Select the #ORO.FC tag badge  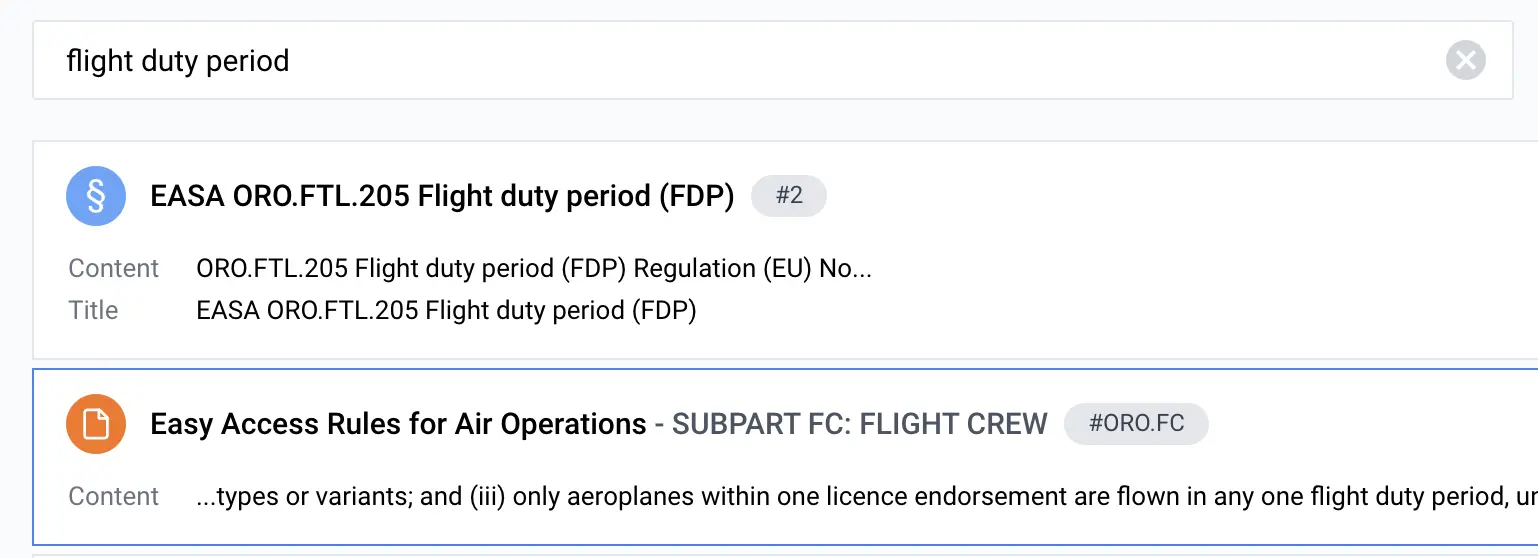point(1136,424)
